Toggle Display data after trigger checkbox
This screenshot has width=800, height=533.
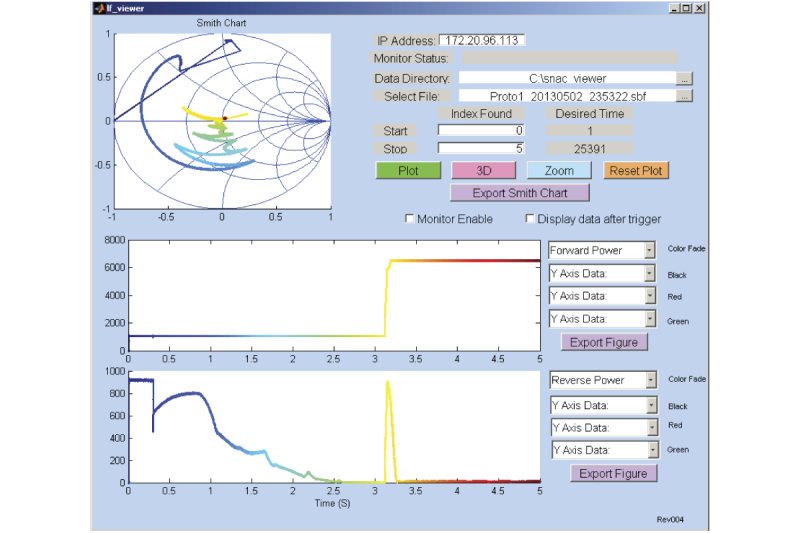tap(530, 219)
